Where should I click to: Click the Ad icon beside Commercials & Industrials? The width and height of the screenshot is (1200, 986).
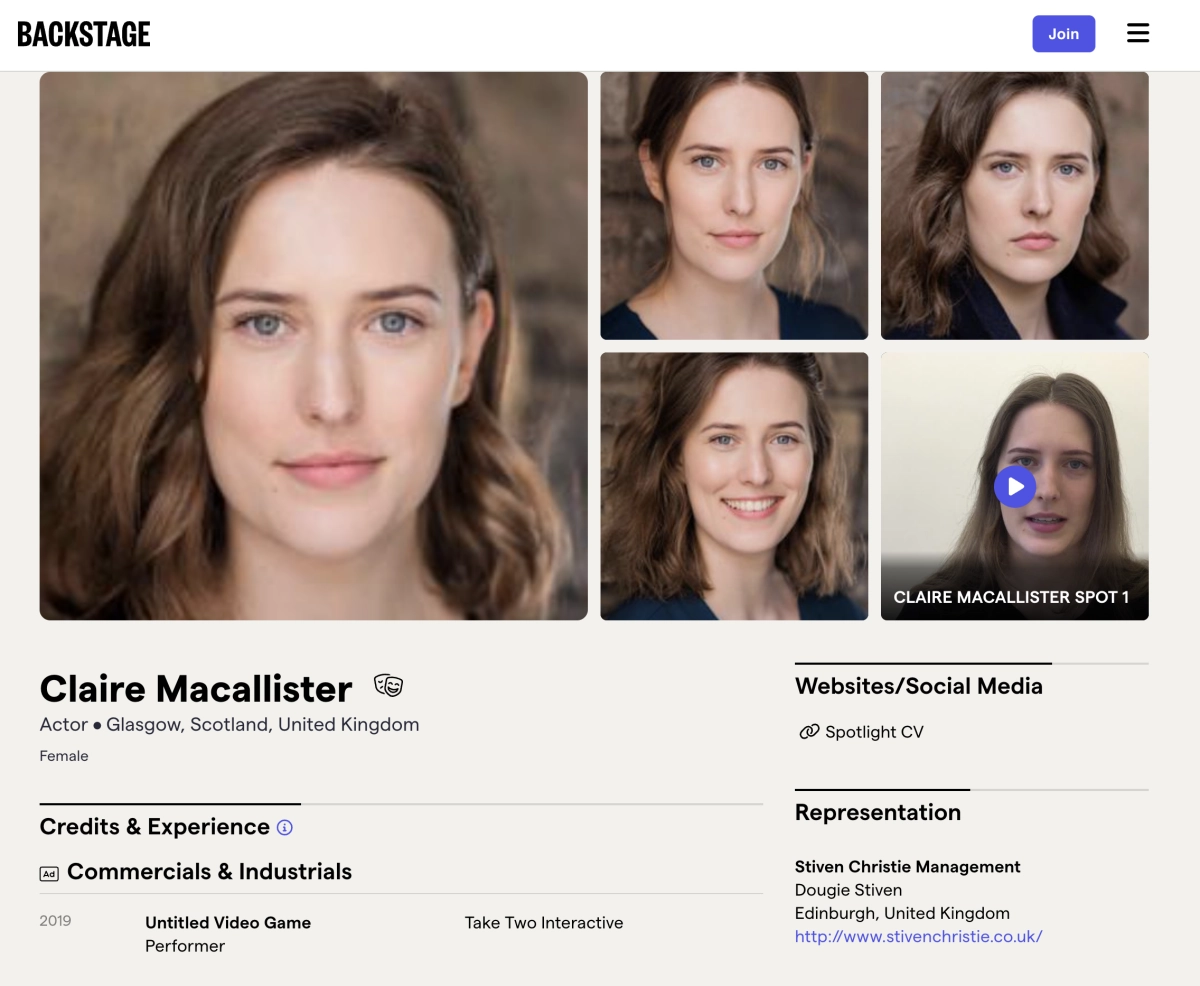click(x=49, y=873)
